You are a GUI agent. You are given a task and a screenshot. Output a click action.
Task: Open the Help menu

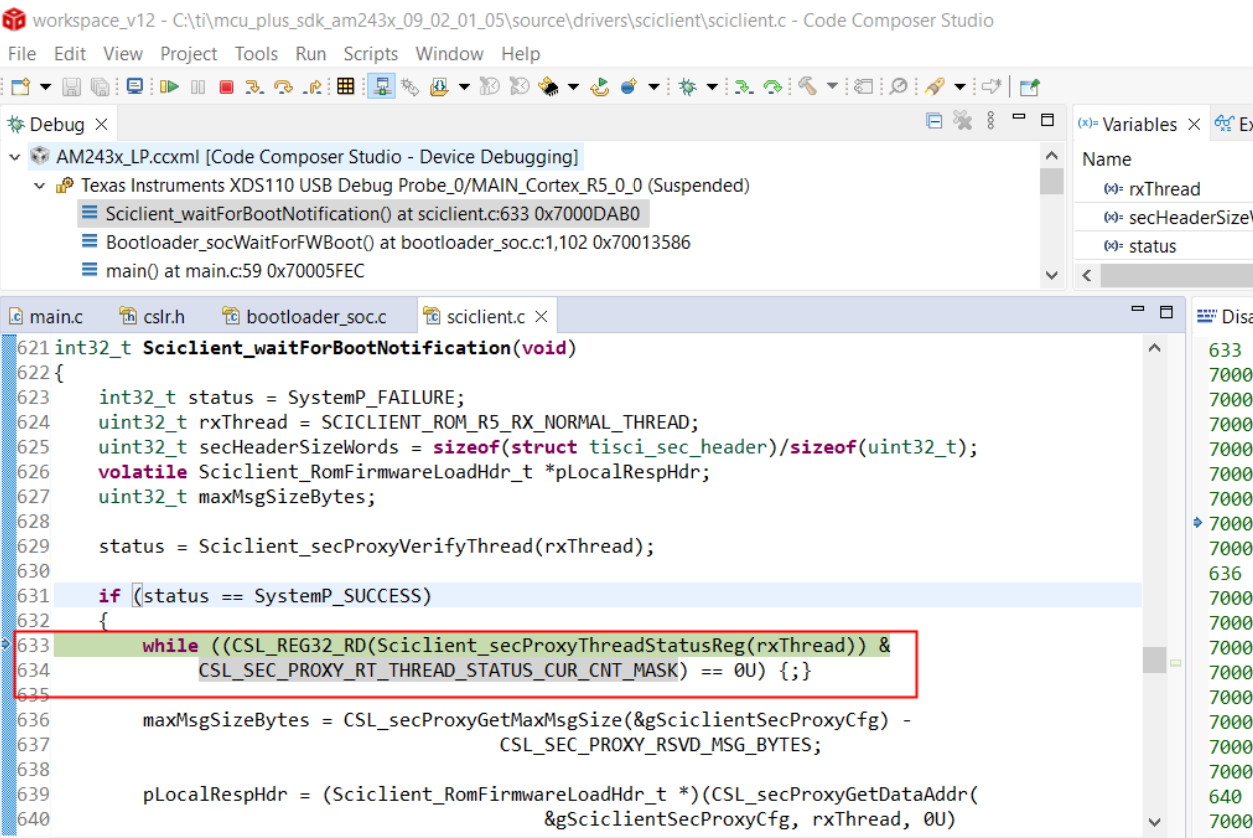point(521,53)
